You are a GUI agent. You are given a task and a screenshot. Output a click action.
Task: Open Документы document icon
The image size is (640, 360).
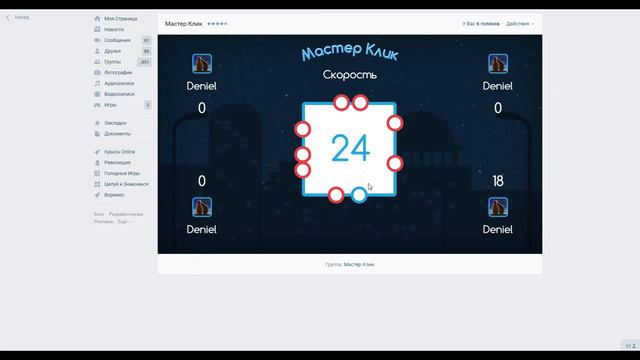click(97, 134)
